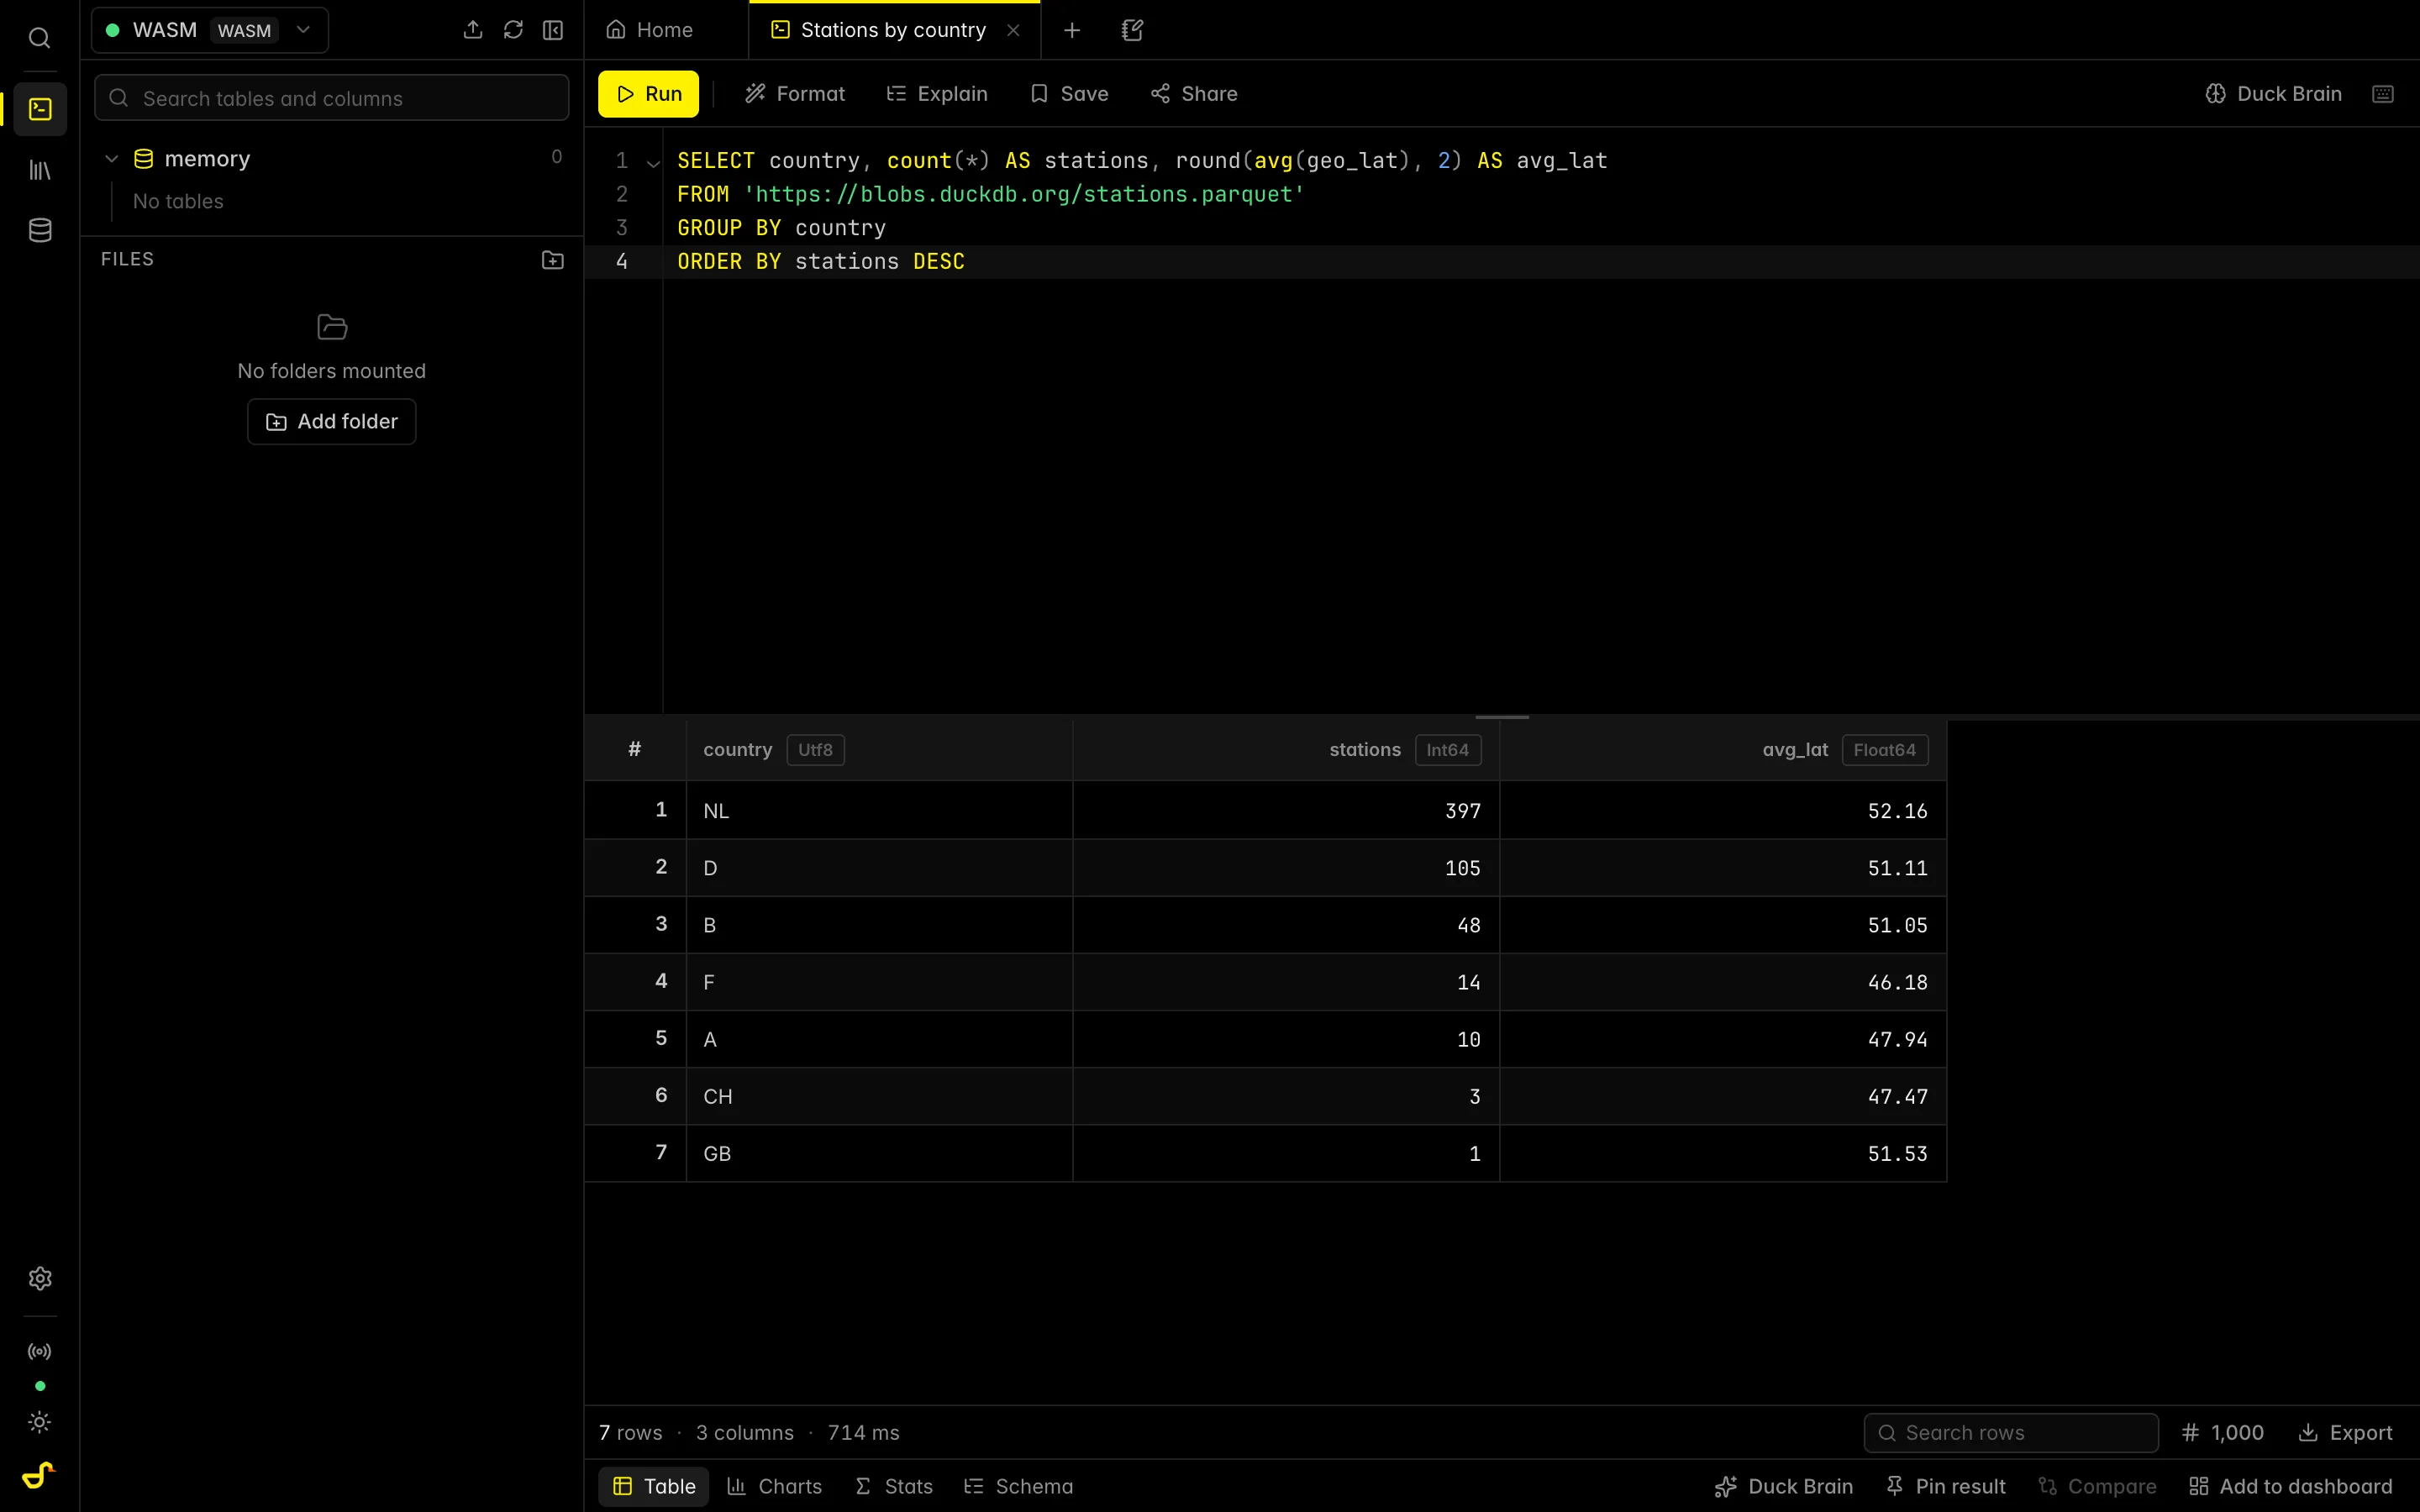Open the library books sidebar icon

40,170
